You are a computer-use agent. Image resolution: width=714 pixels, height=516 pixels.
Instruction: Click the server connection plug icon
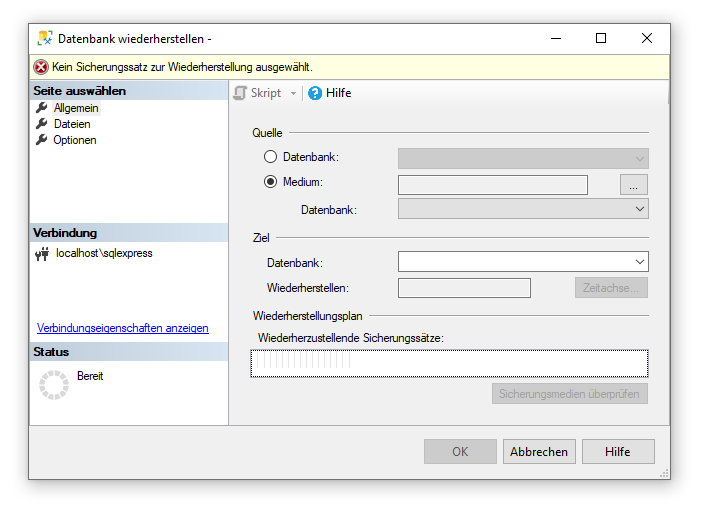(x=42, y=254)
